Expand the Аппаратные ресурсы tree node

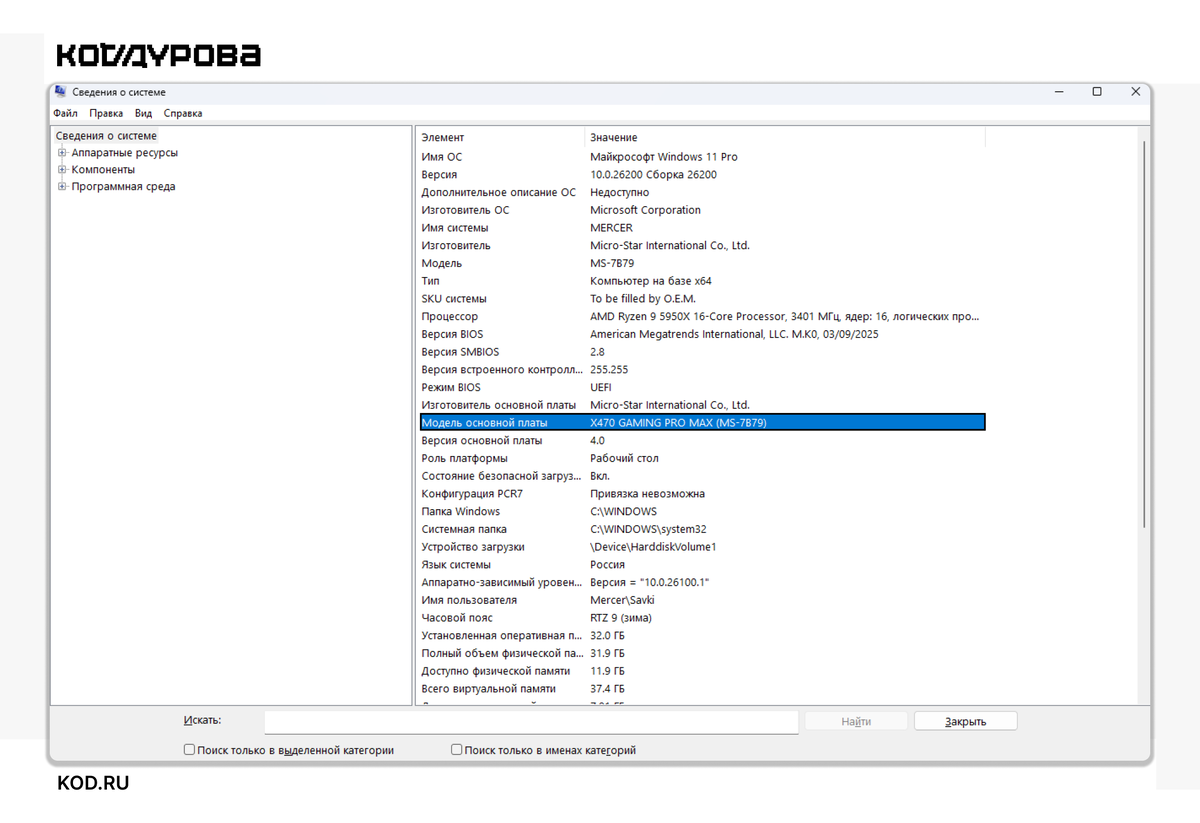62,153
